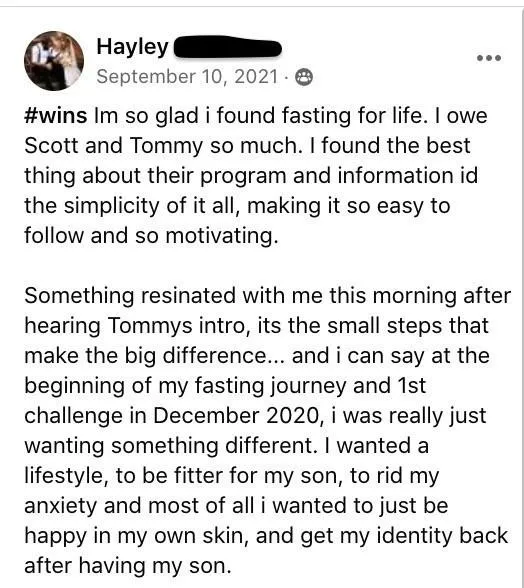Click the group privacy audience icon
This screenshot has width=524, height=588.
click(304, 78)
